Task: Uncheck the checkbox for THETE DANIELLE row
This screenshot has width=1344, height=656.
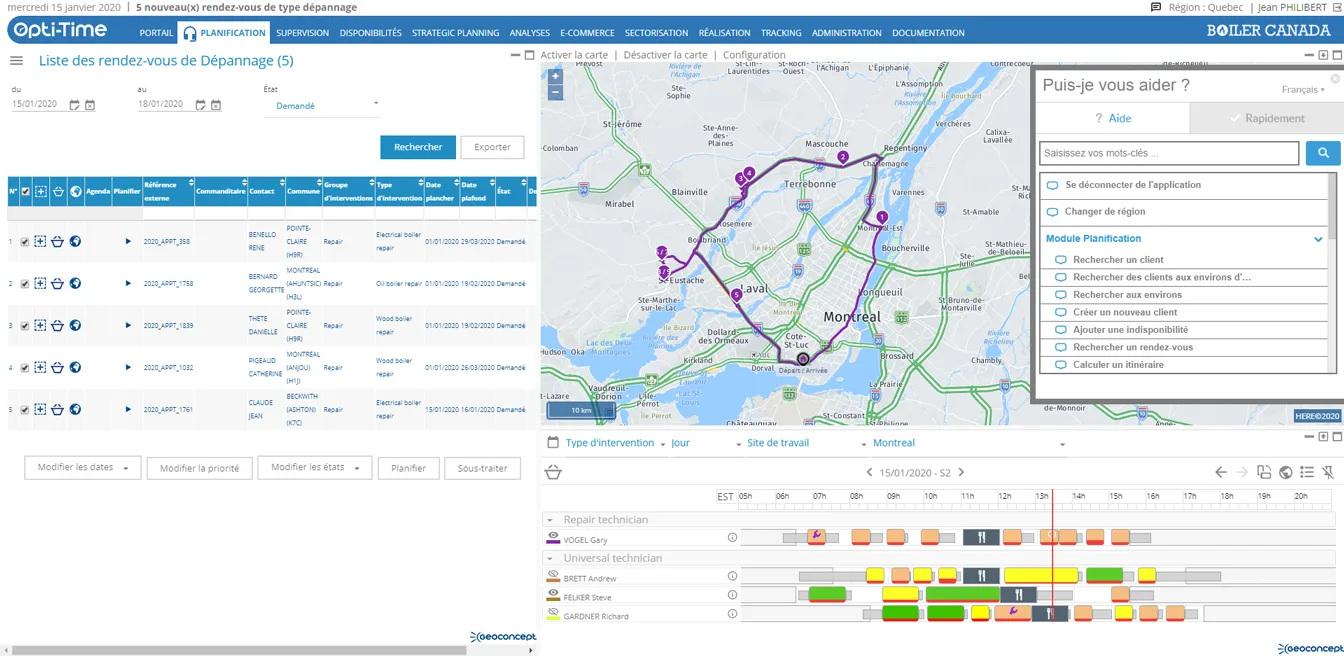Action: [x=25, y=325]
